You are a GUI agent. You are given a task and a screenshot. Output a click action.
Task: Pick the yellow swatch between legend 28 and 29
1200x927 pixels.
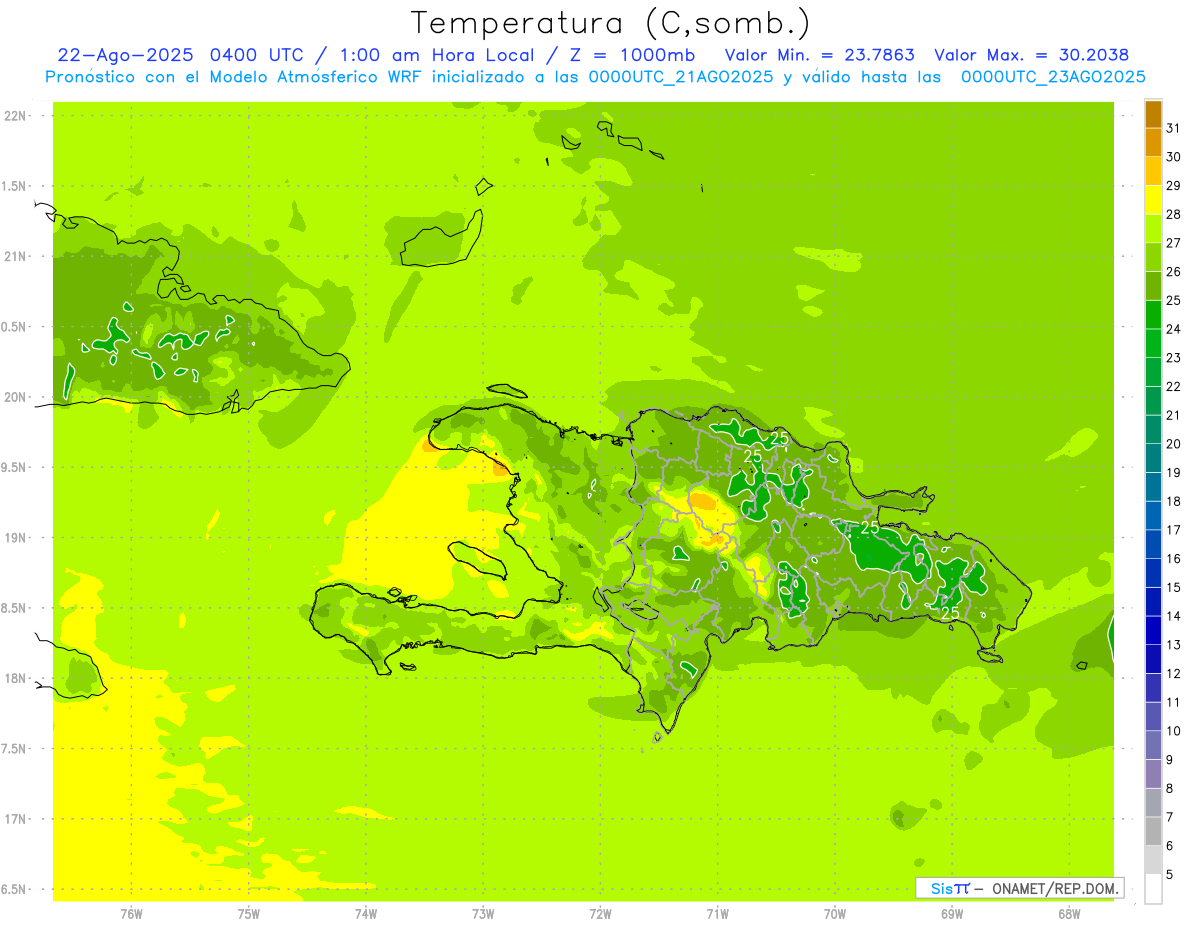pyautogui.click(x=1153, y=200)
